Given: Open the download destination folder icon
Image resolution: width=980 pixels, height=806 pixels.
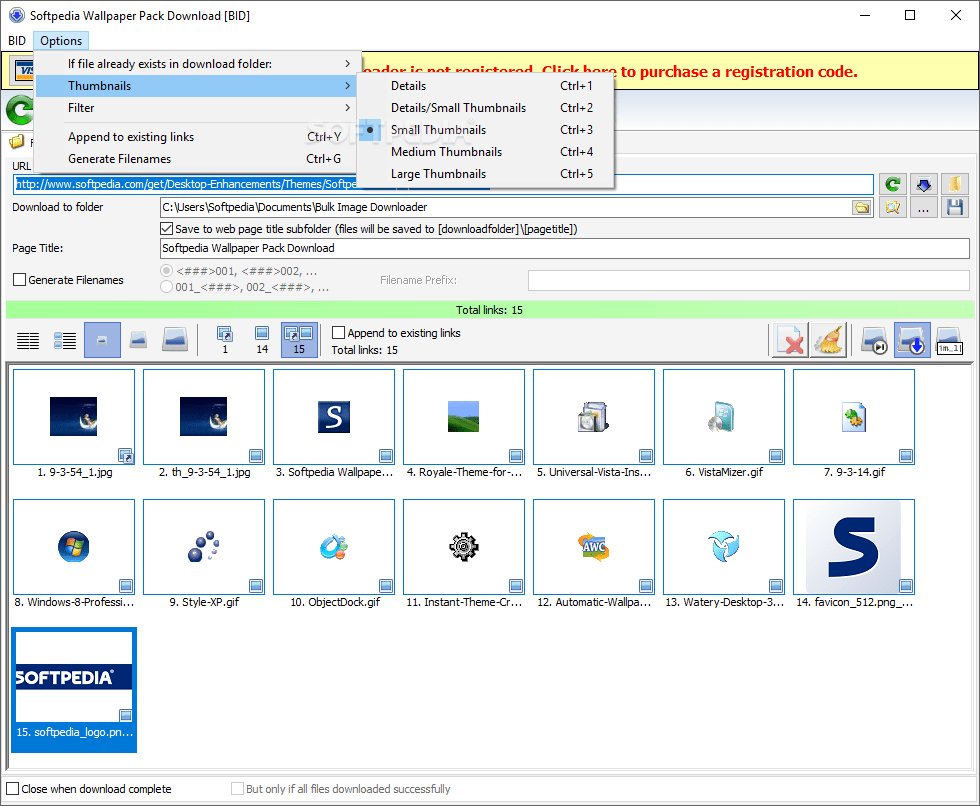Looking at the screenshot, I should click(x=863, y=207).
